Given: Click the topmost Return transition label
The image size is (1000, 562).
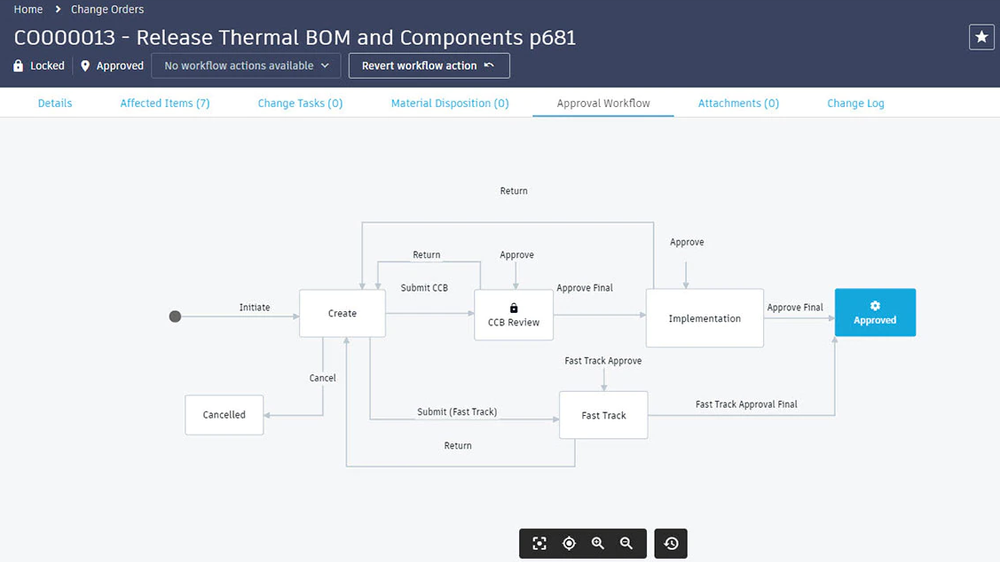Looking at the screenshot, I should point(513,191).
